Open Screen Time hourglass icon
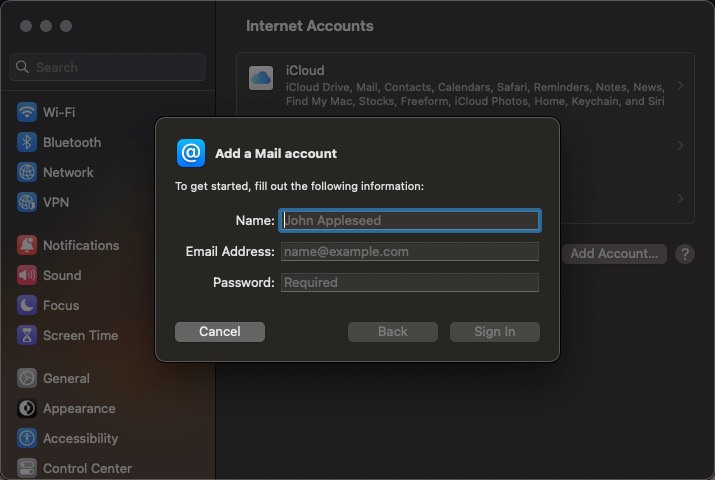715x480 pixels. click(x=26, y=335)
